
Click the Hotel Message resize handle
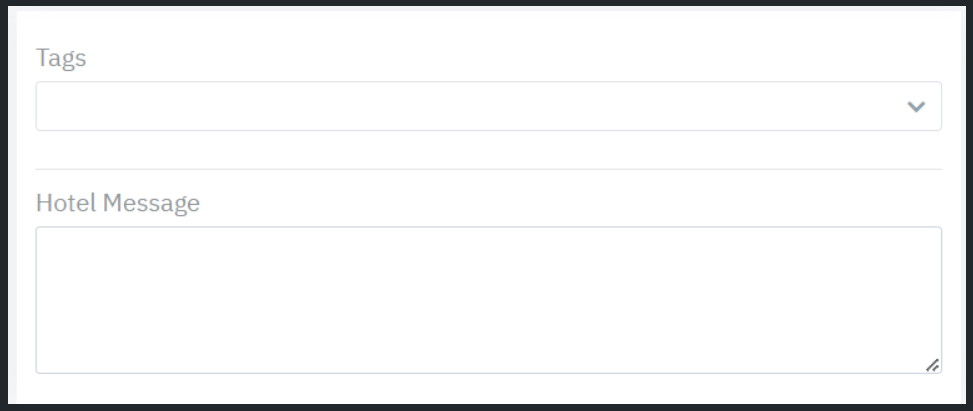(932, 365)
